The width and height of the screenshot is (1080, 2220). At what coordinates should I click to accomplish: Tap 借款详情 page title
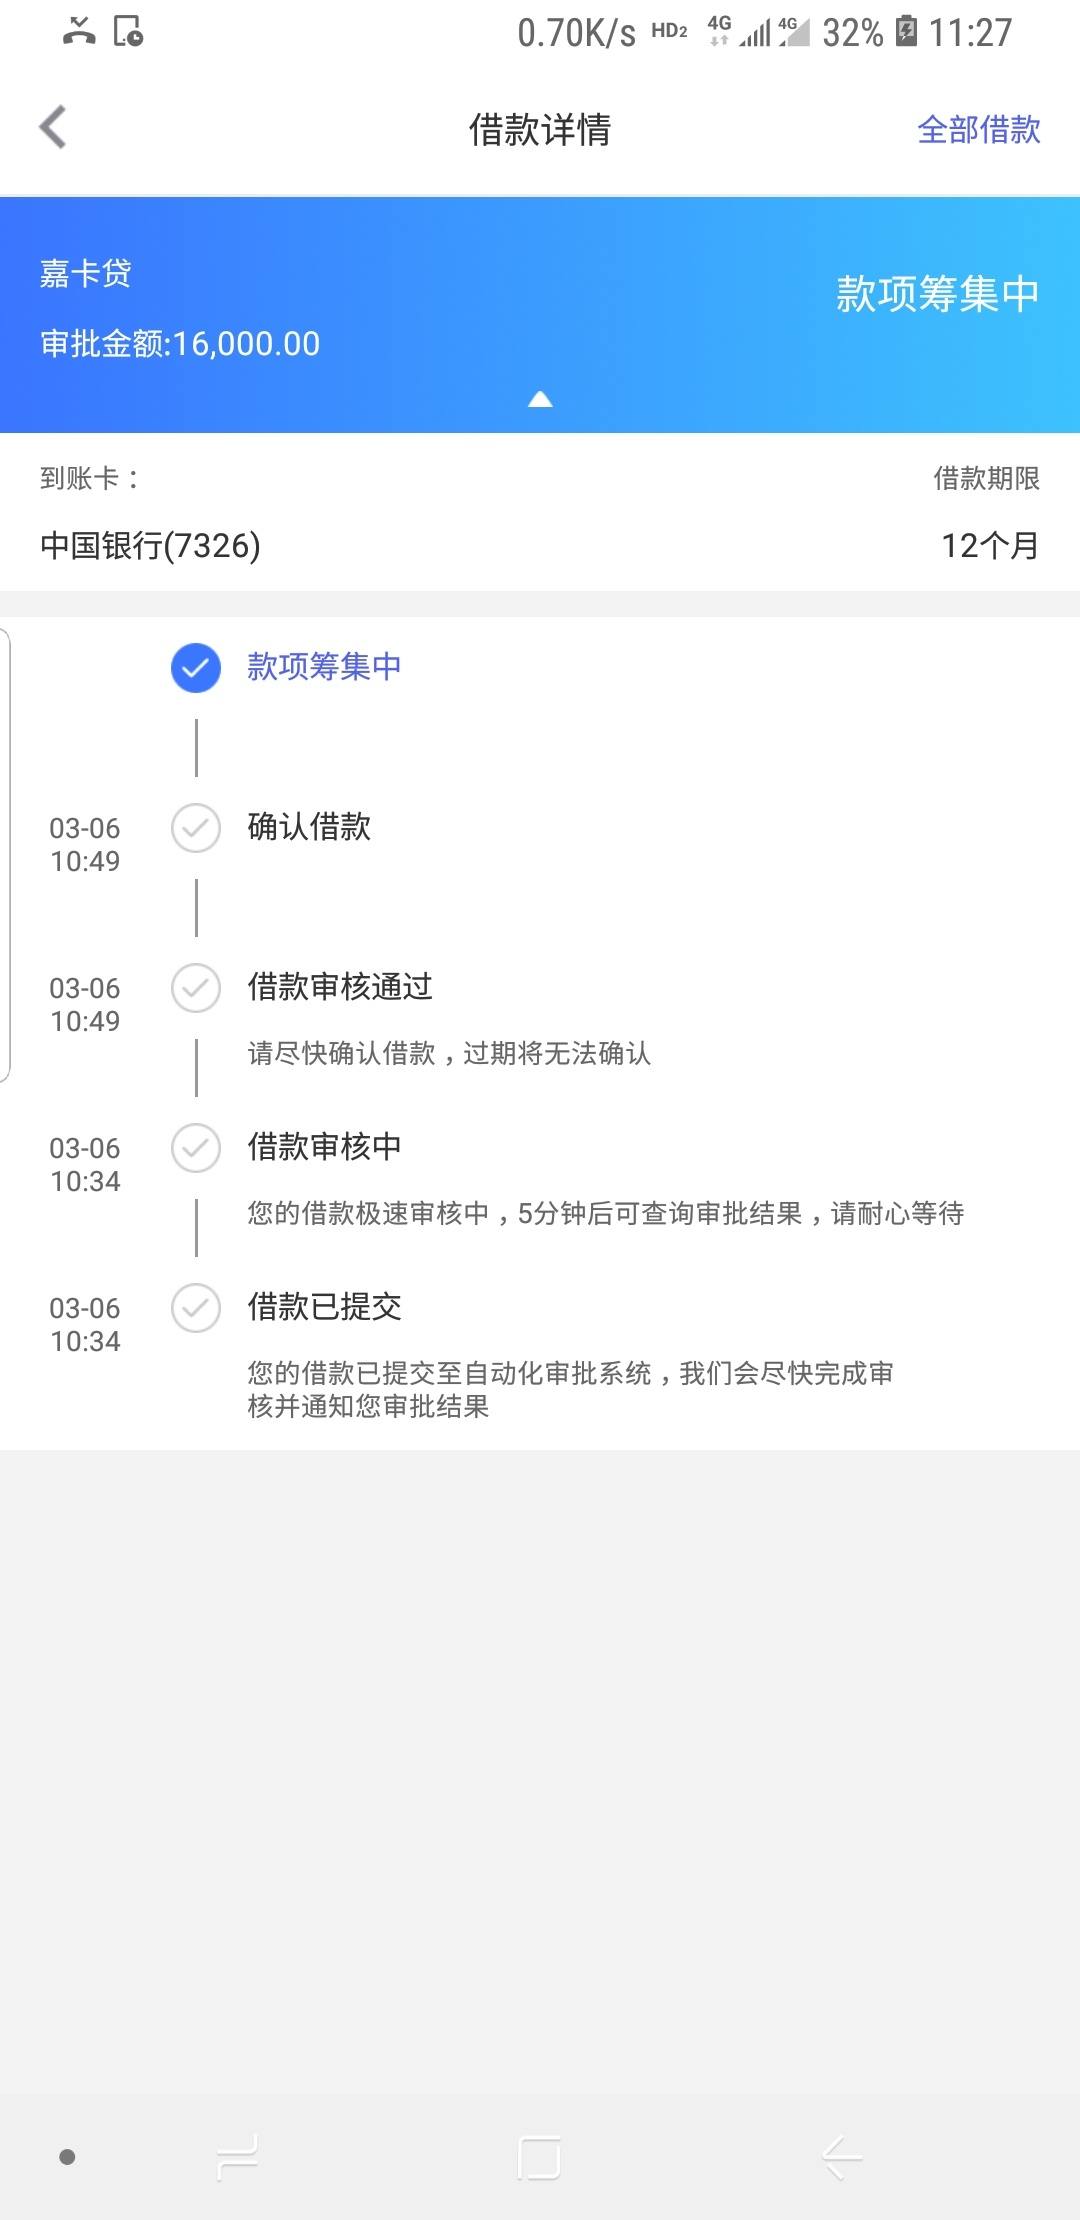(540, 129)
